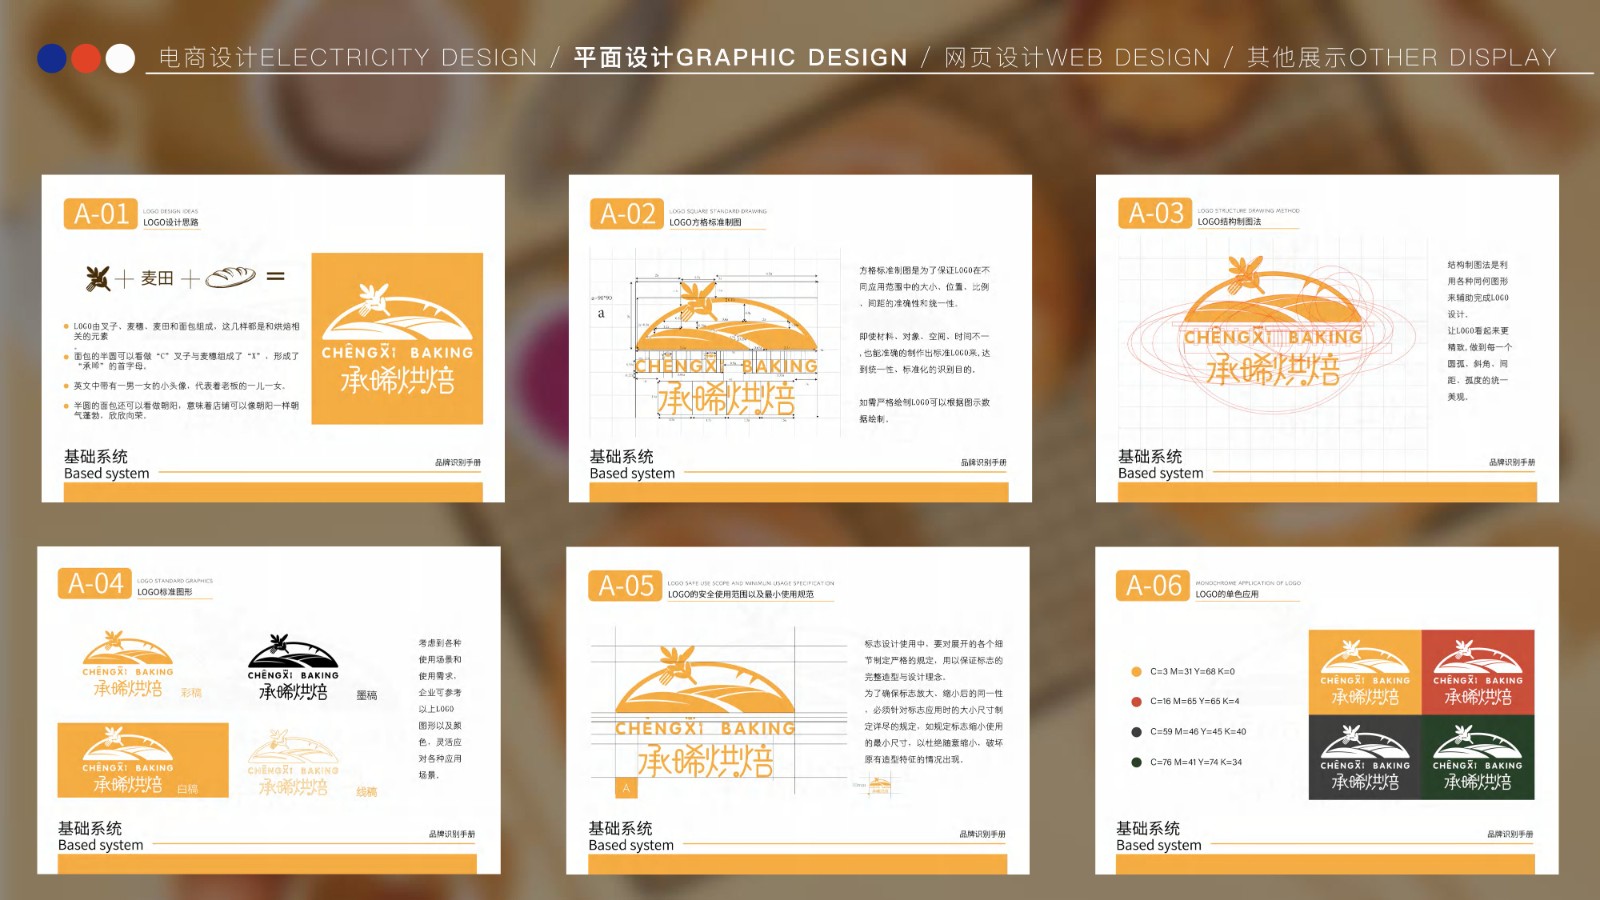Click the 其他展示OTHER DISPLAY label
The height and width of the screenshot is (900, 1600).
pyautogui.click(x=1400, y=56)
